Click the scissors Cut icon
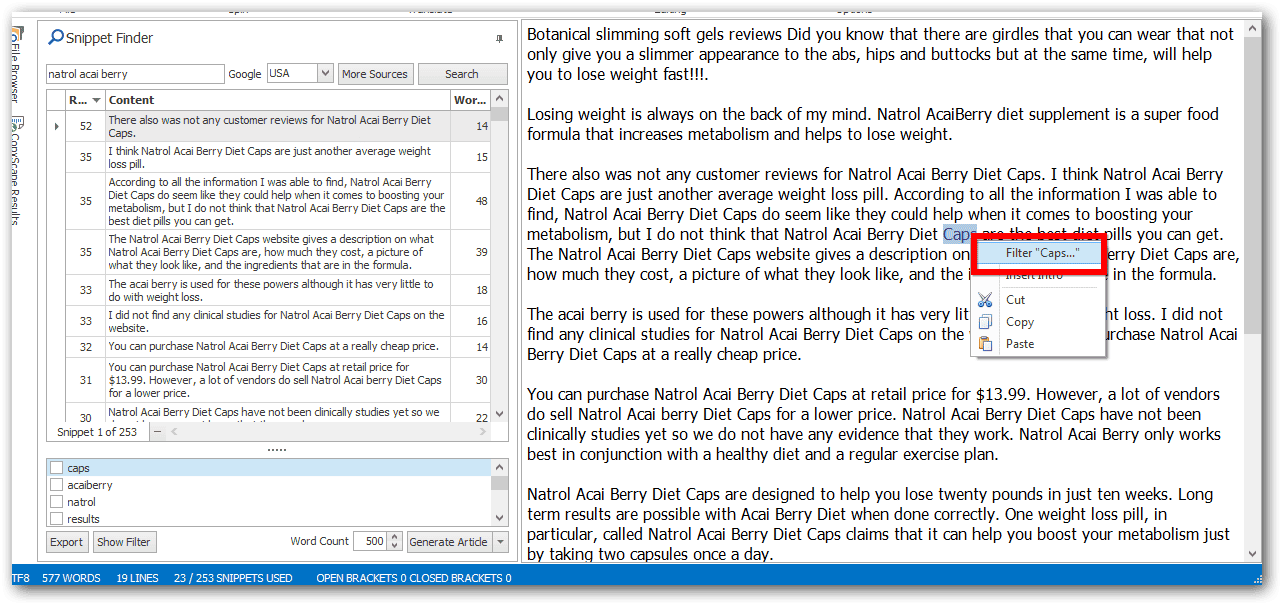This screenshot has height=605, width=1282. 986,299
